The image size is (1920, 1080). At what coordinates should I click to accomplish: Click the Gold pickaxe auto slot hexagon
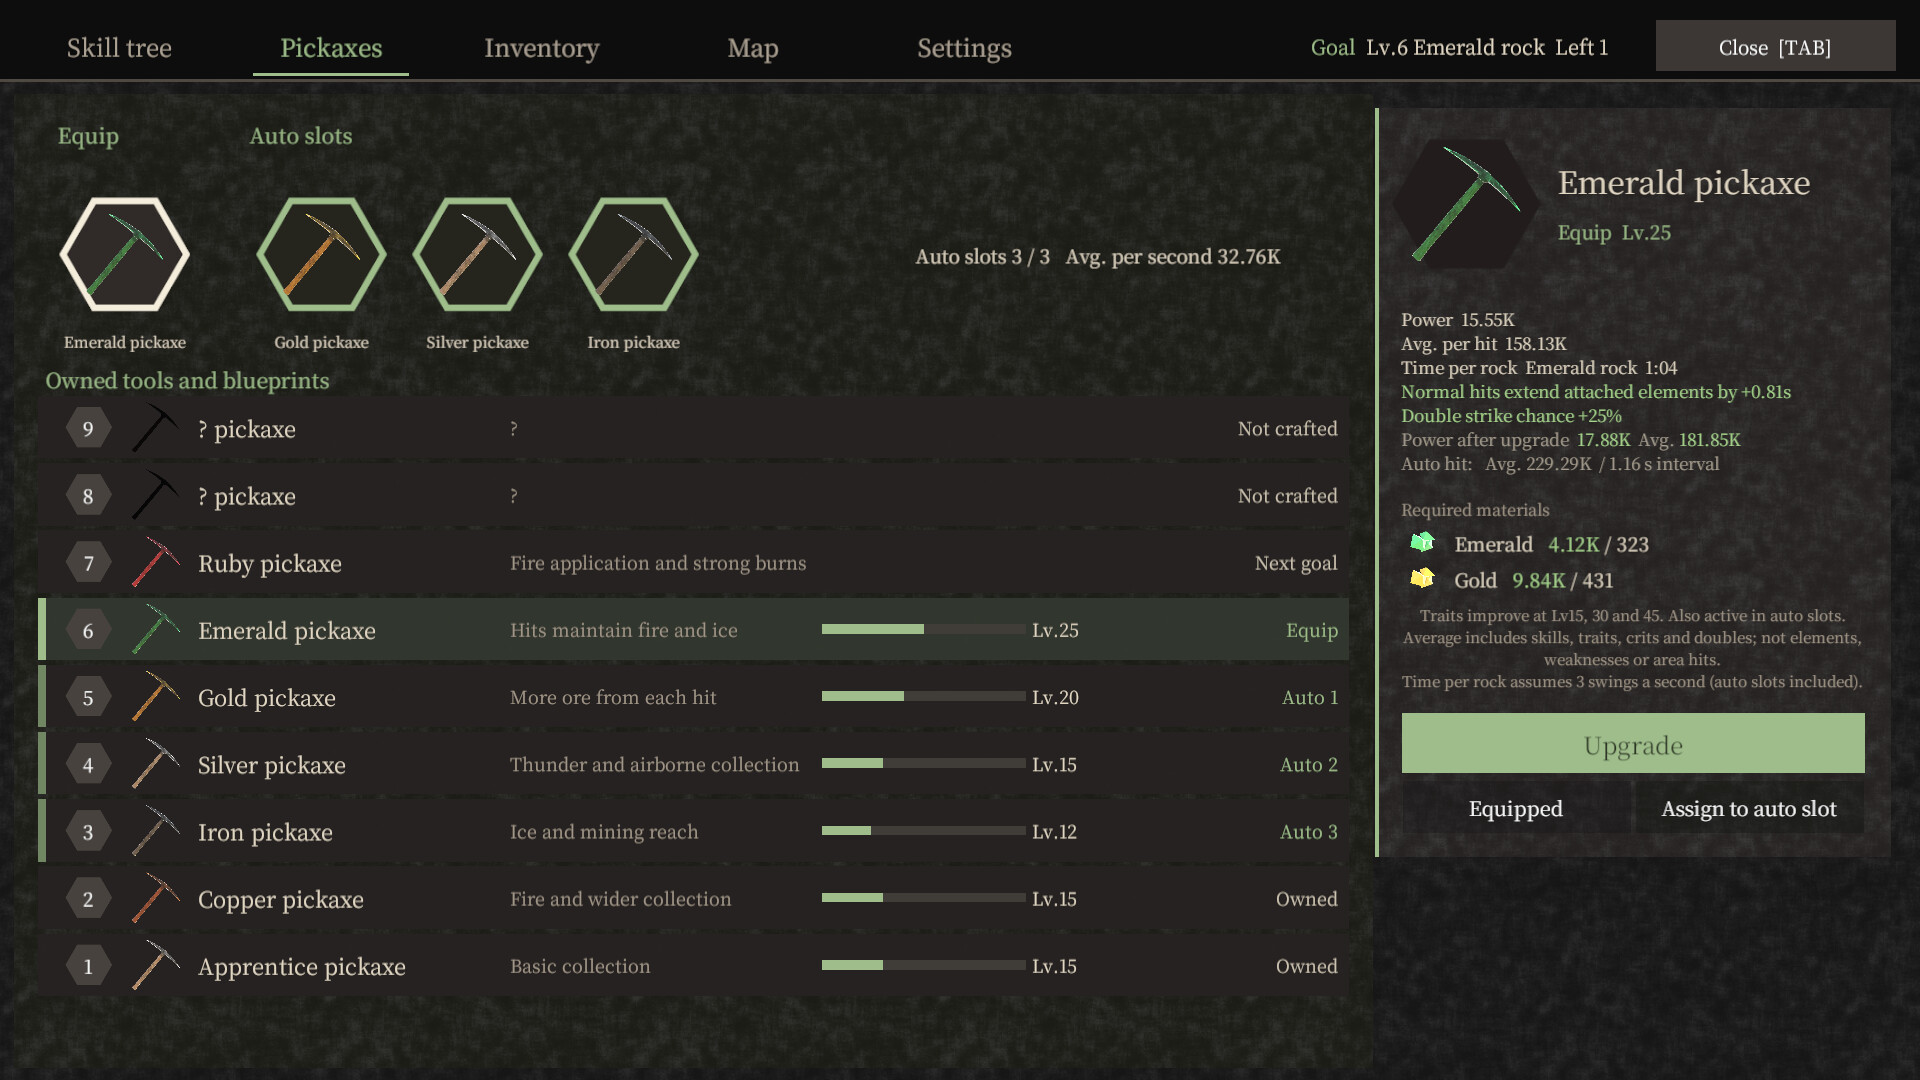321,255
